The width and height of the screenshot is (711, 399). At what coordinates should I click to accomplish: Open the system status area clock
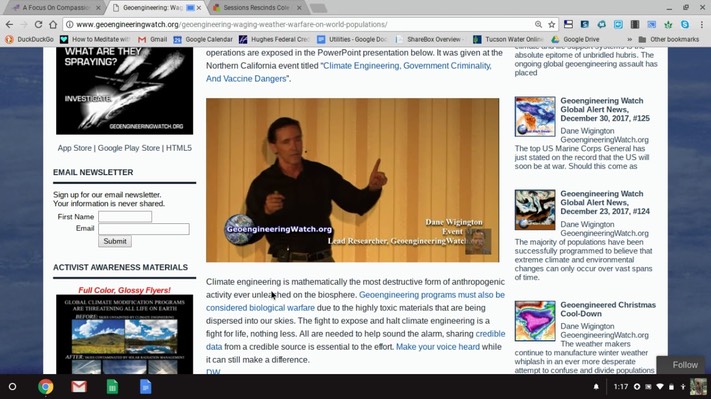point(621,387)
